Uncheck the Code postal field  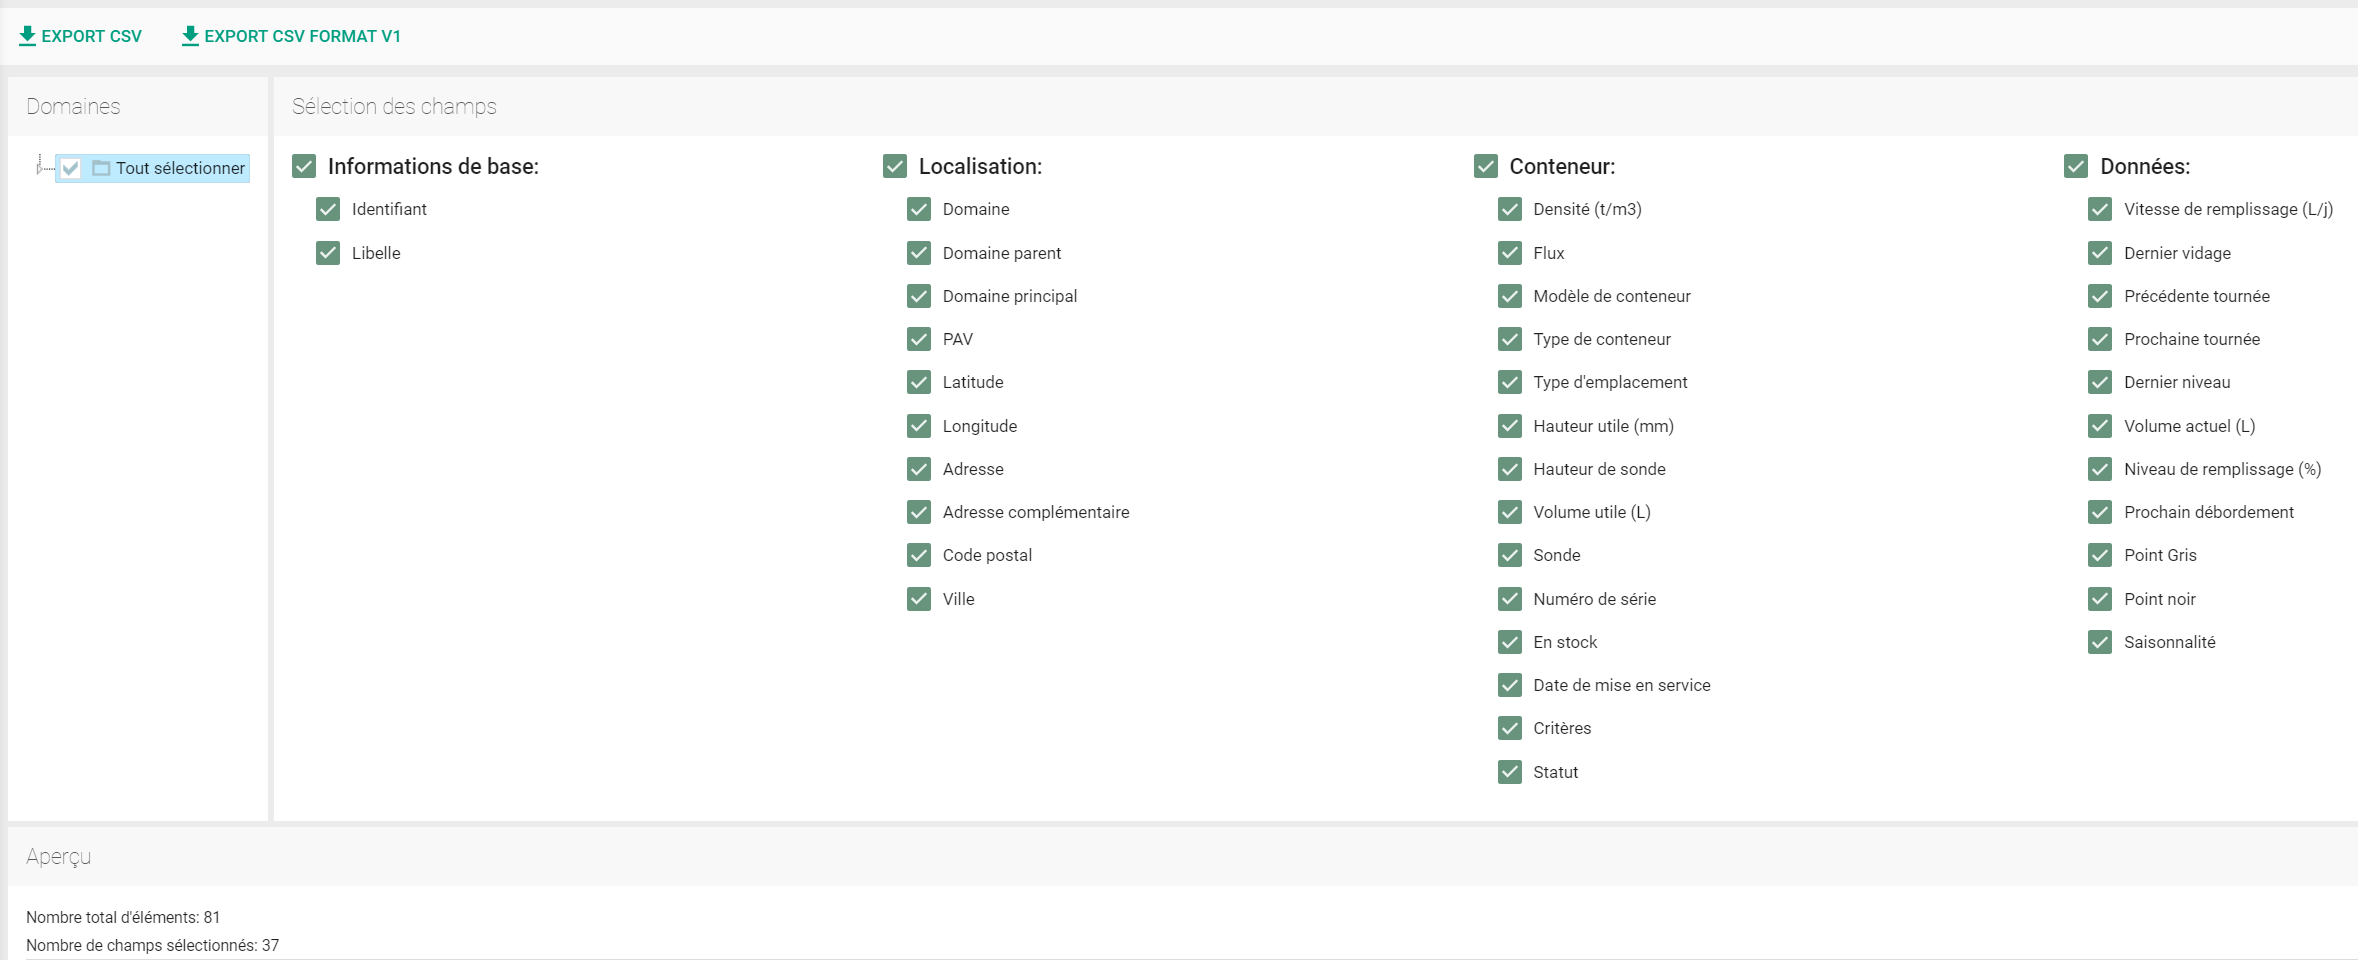point(919,555)
